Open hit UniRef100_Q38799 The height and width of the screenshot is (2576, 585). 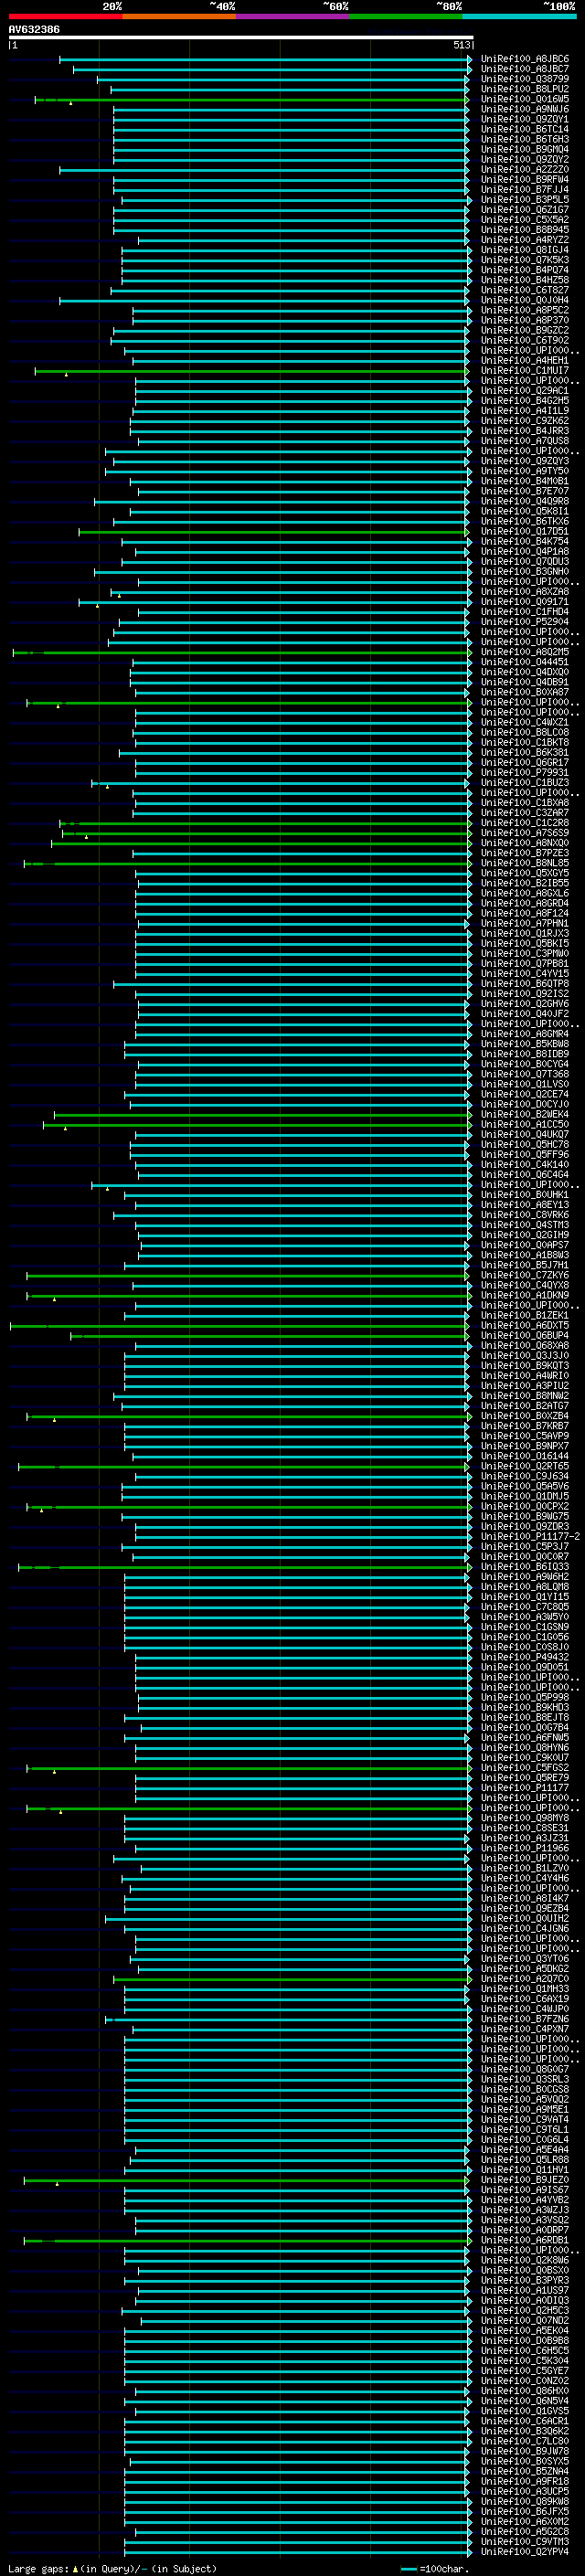point(525,79)
